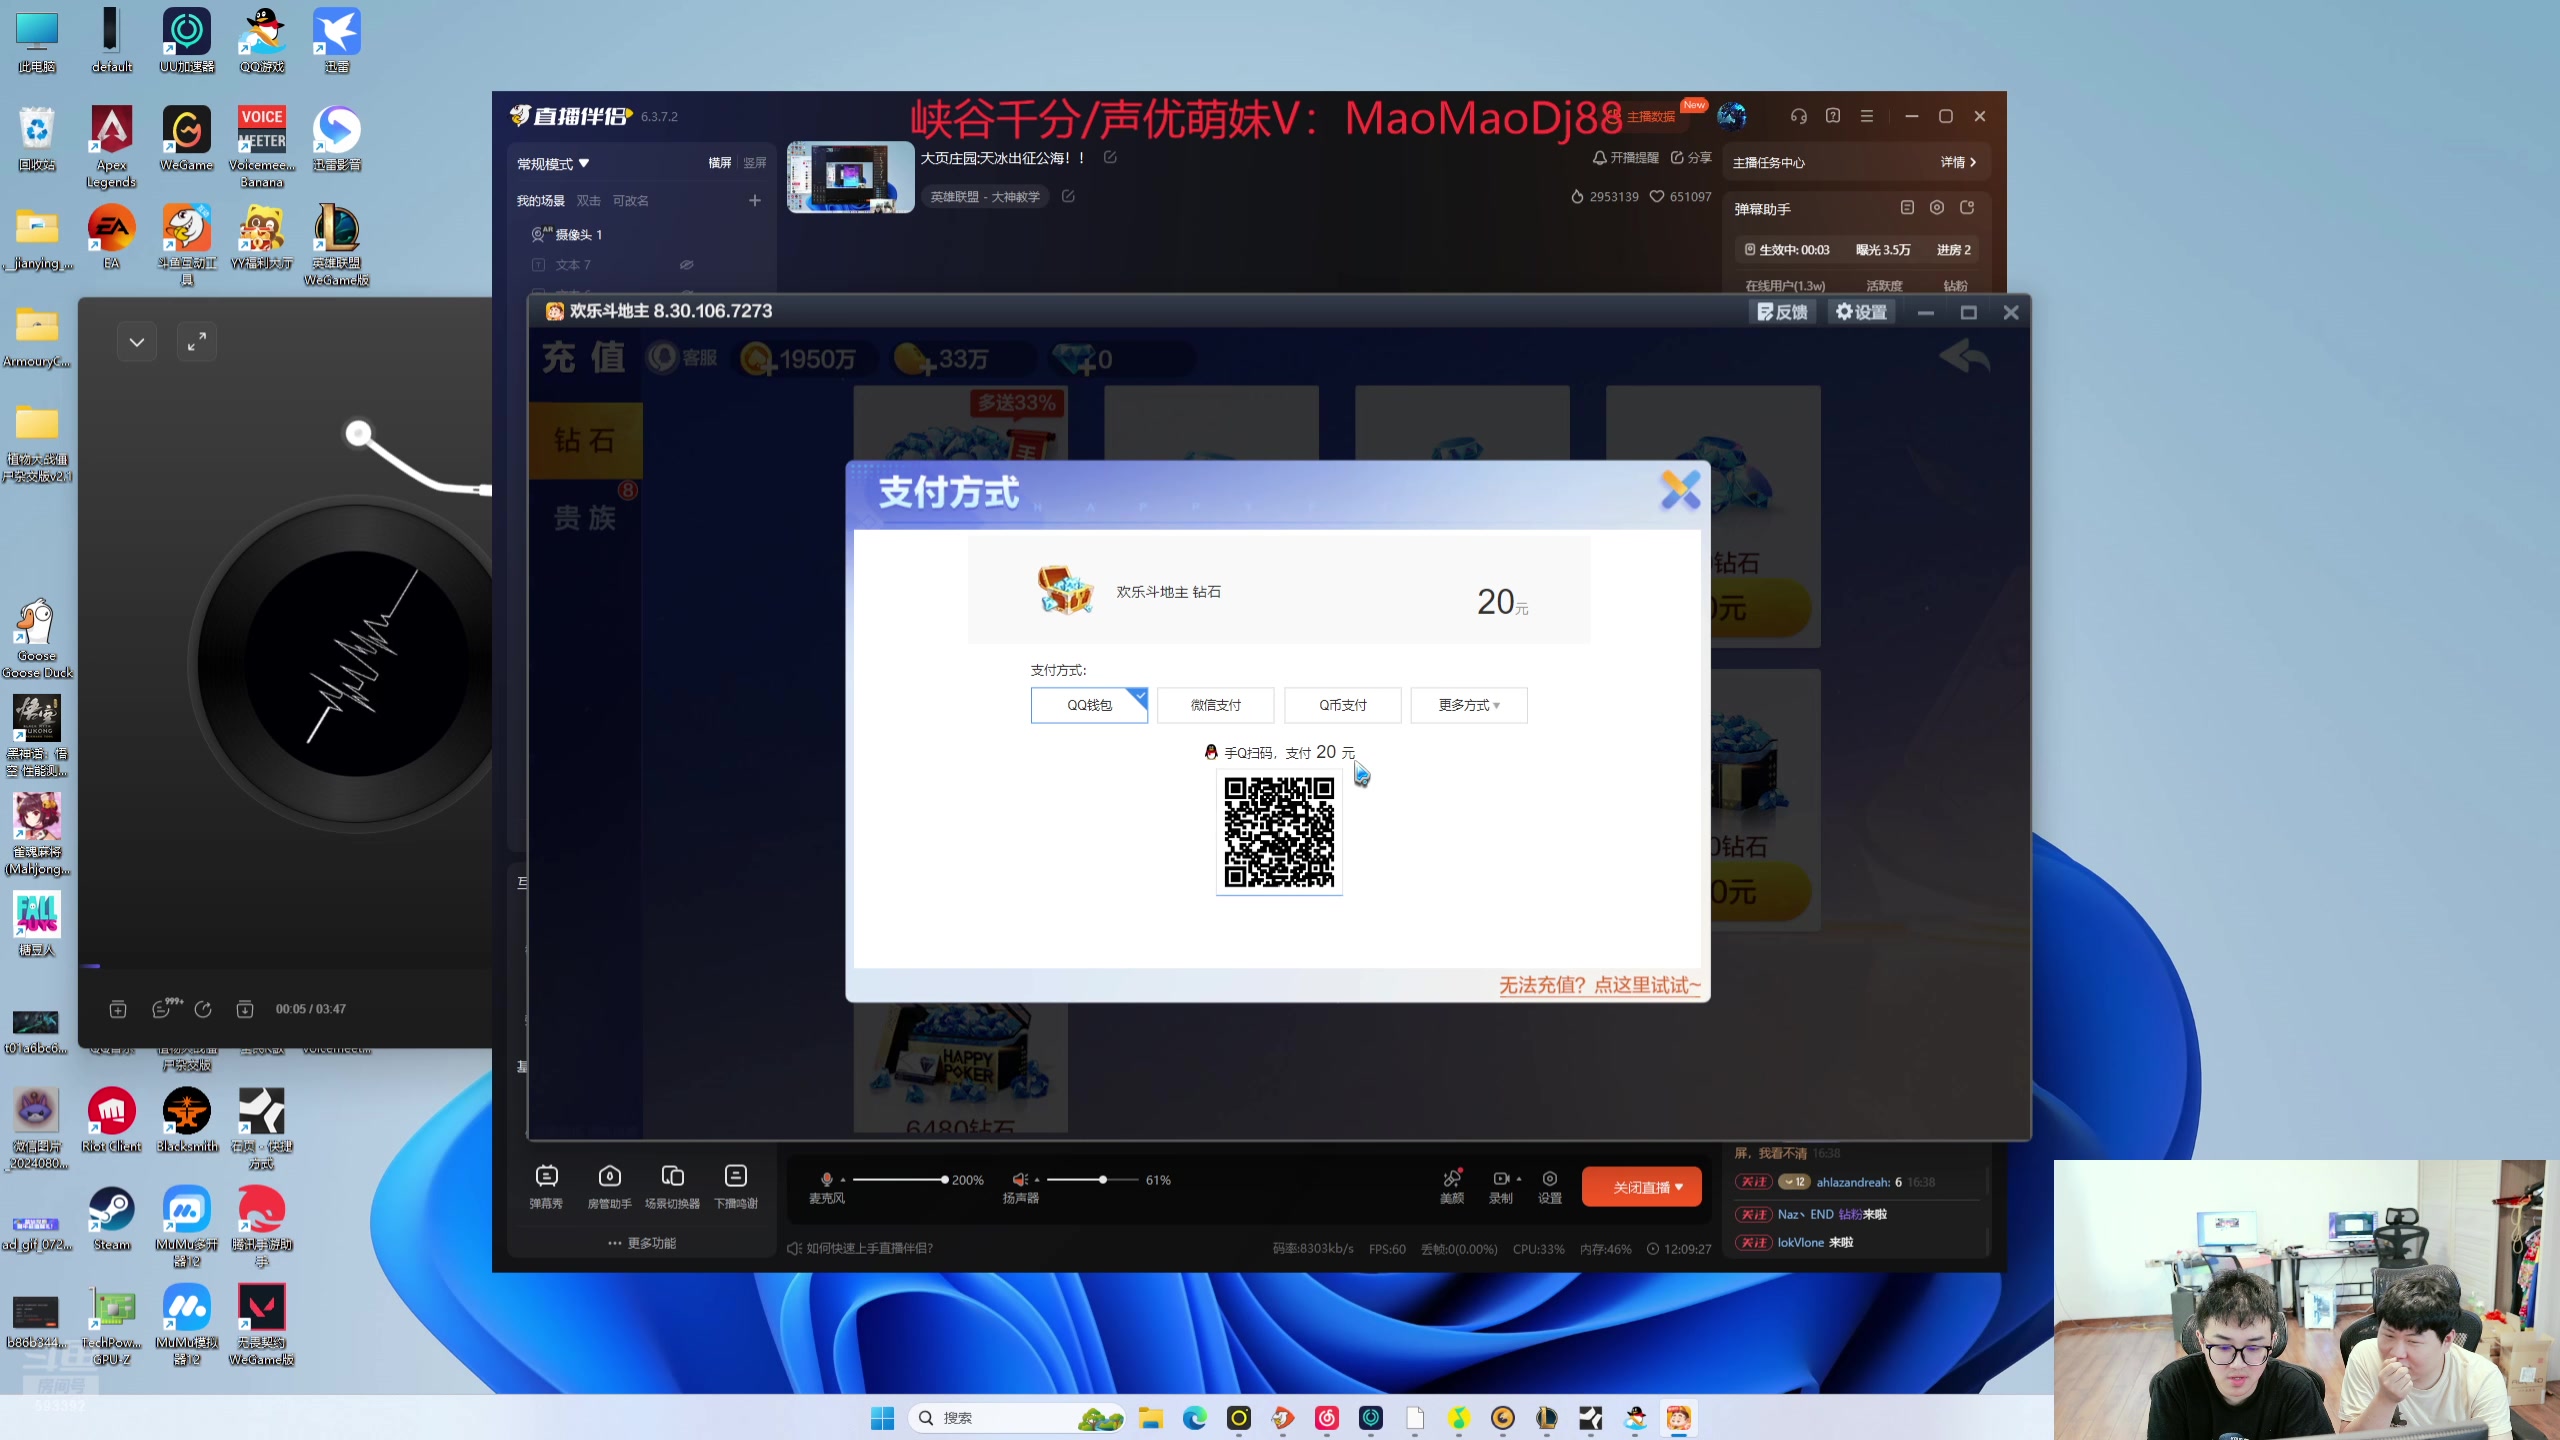Select 微信支付 payment method
The width and height of the screenshot is (2560, 1440).
[x=1215, y=705]
